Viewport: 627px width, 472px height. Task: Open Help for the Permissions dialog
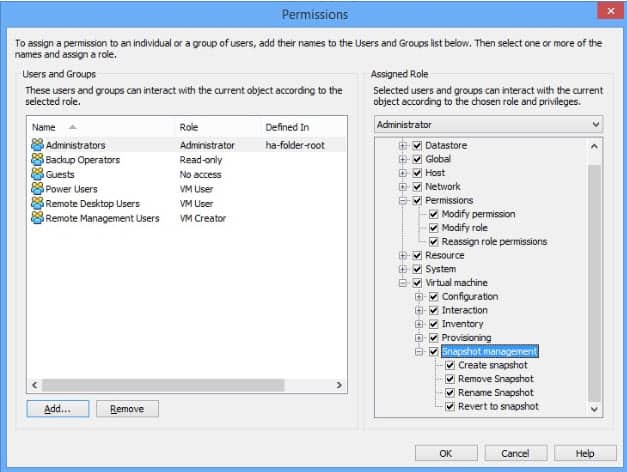585,453
